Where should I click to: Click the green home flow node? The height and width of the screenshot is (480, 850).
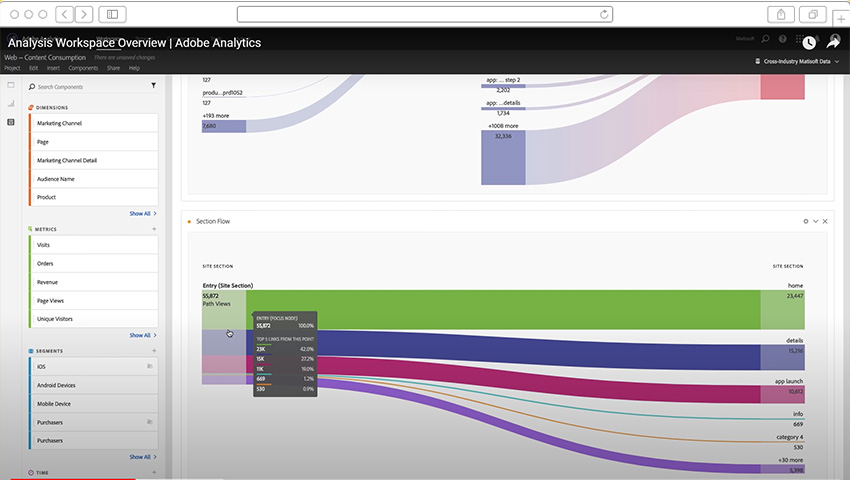[x=782, y=310]
